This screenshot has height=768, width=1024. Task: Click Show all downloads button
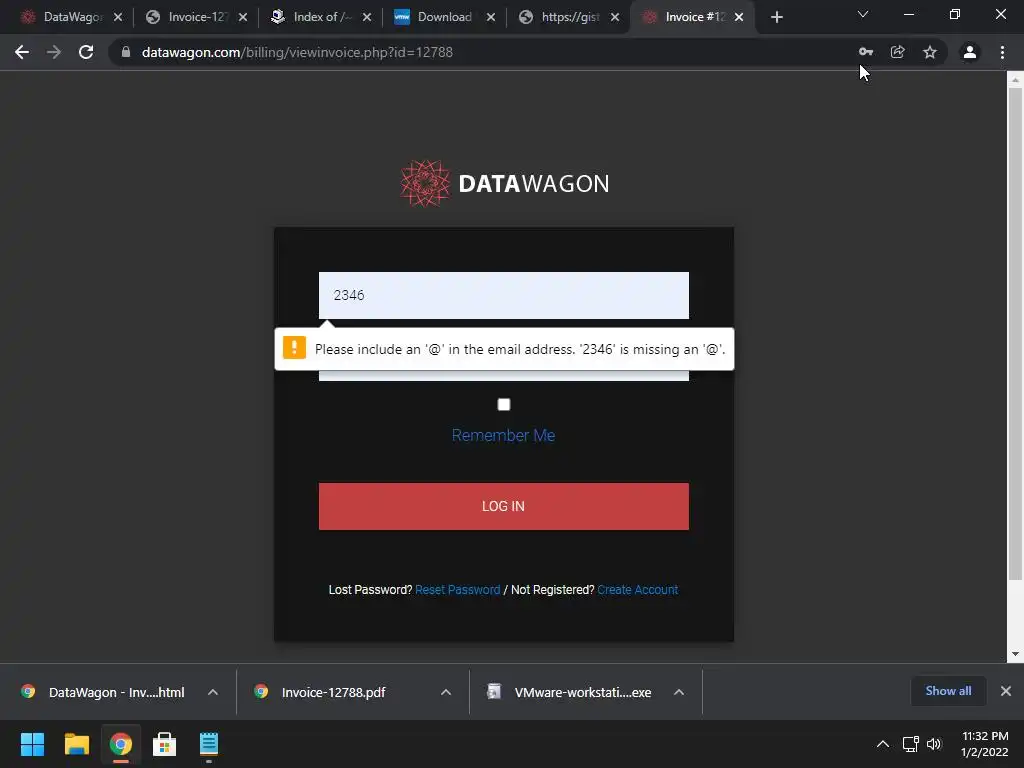click(x=948, y=691)
